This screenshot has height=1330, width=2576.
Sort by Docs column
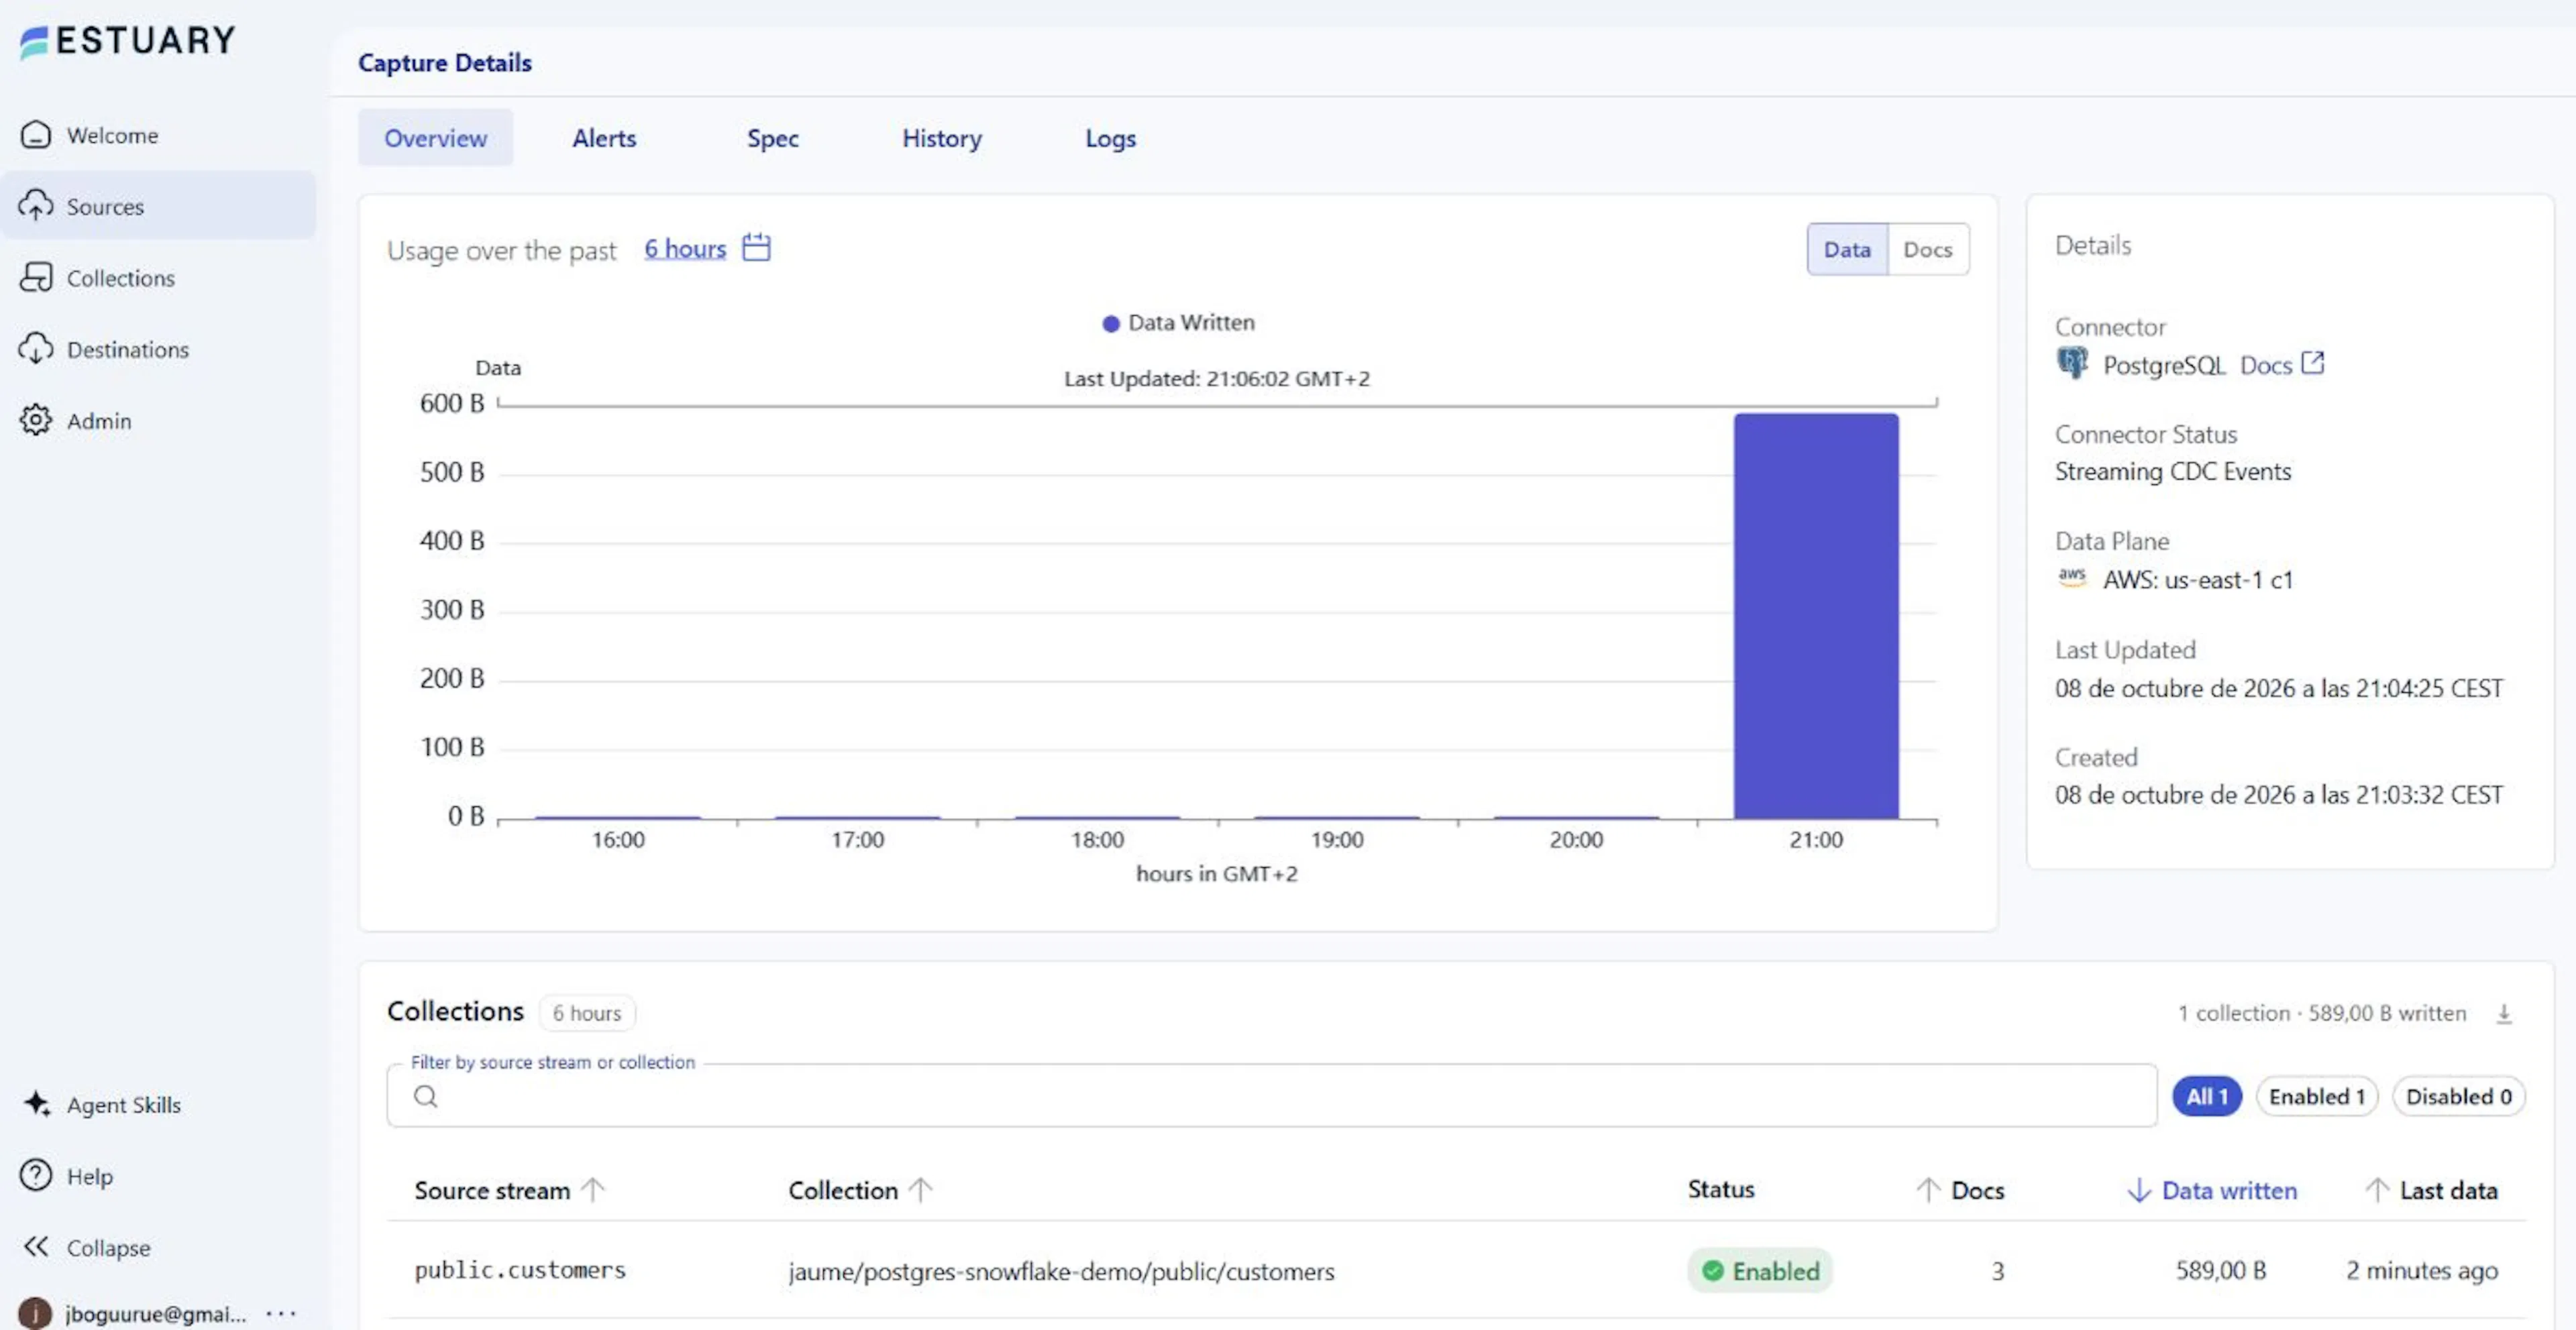click(x=1960, y=1190)
